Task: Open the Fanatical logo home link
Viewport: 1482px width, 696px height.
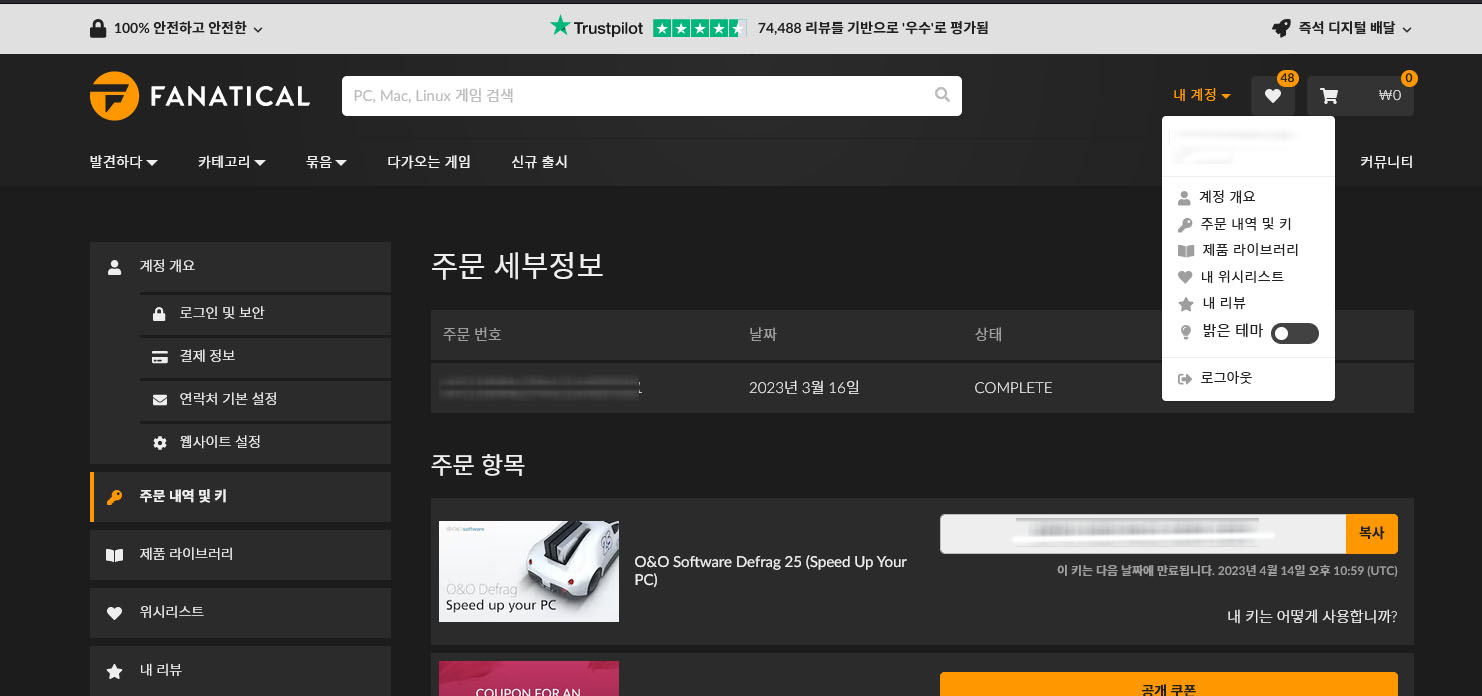Action: [200, 96]
